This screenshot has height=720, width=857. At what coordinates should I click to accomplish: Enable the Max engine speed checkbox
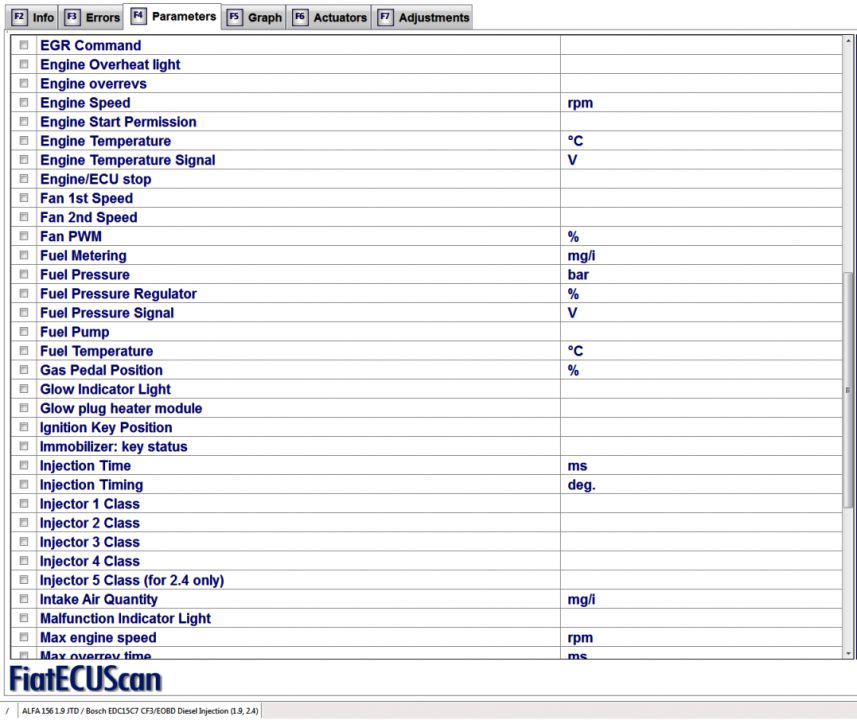(x=24, y=637)
